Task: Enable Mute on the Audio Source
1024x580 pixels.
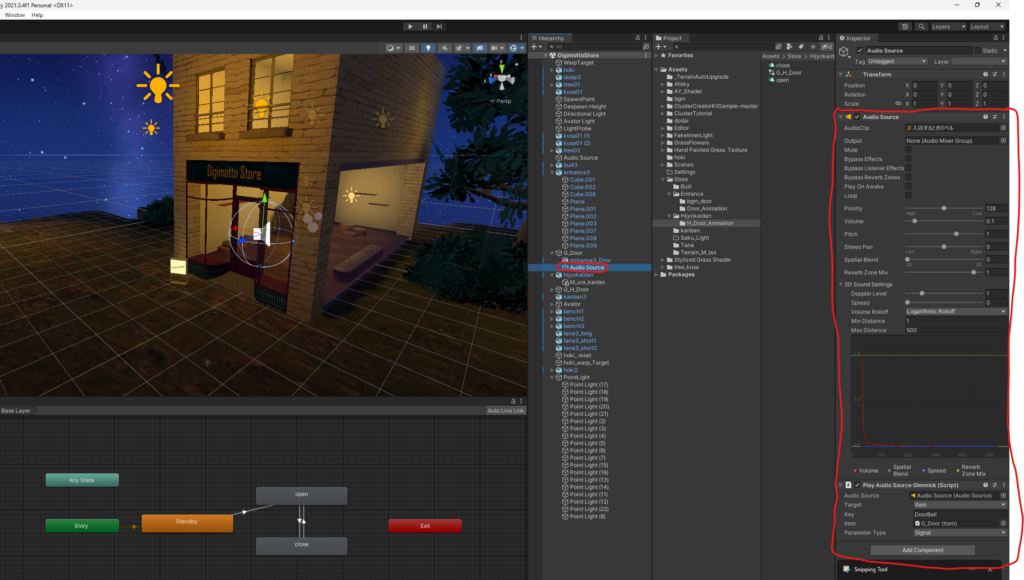Action: coord(908,150)
